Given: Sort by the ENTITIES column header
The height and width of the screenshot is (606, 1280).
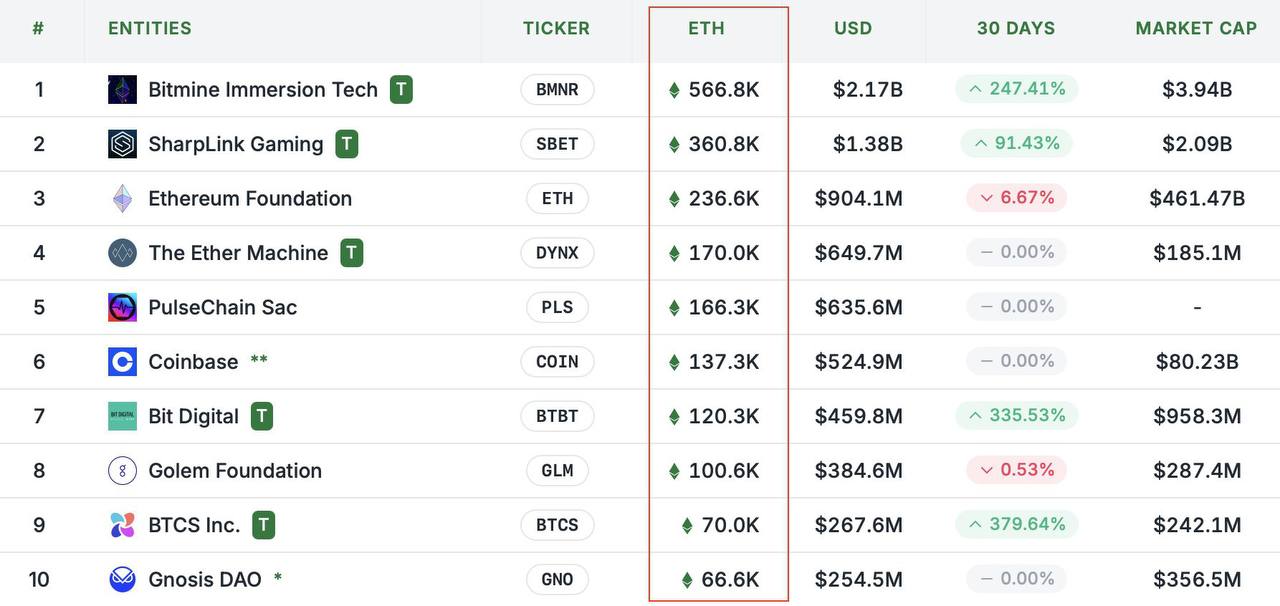Looking at the screenshot, I should 150,28.
